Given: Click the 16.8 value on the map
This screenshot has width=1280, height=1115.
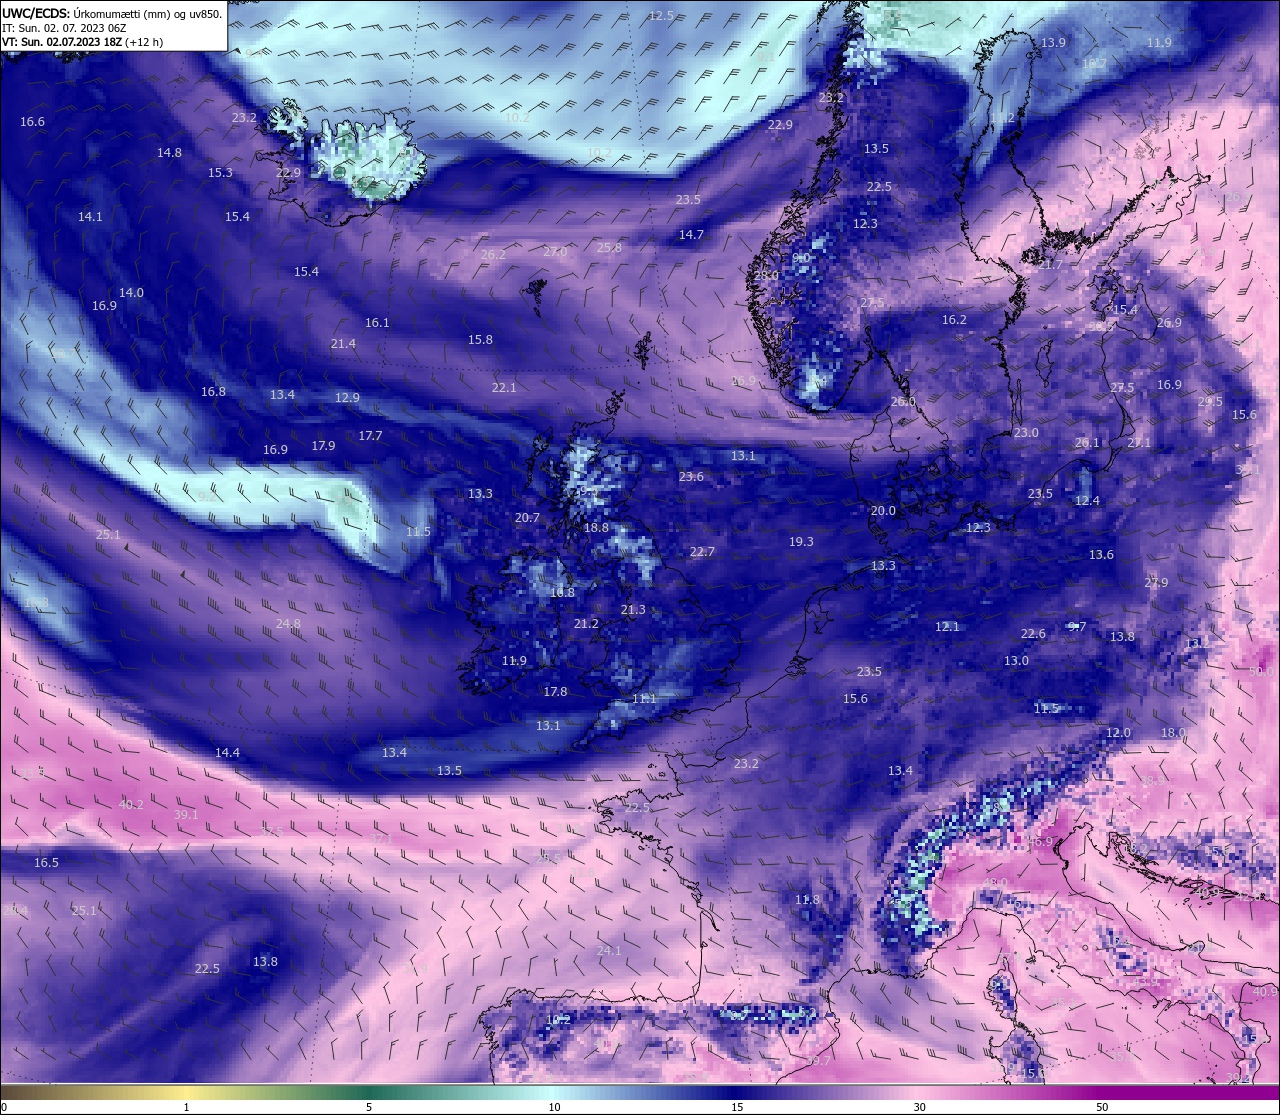Looking at the screenshot, I should [213, 391].
